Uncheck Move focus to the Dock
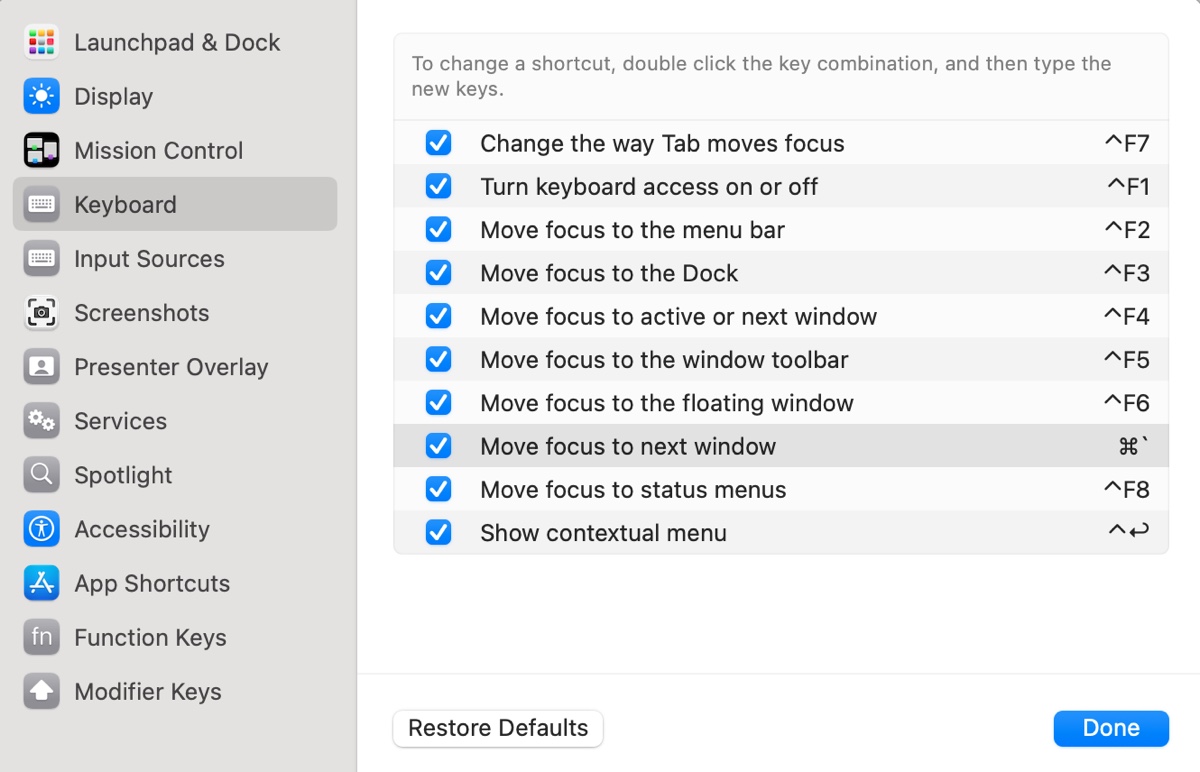Viewport: 1200px width, 772px height. (x=438, y=273)
